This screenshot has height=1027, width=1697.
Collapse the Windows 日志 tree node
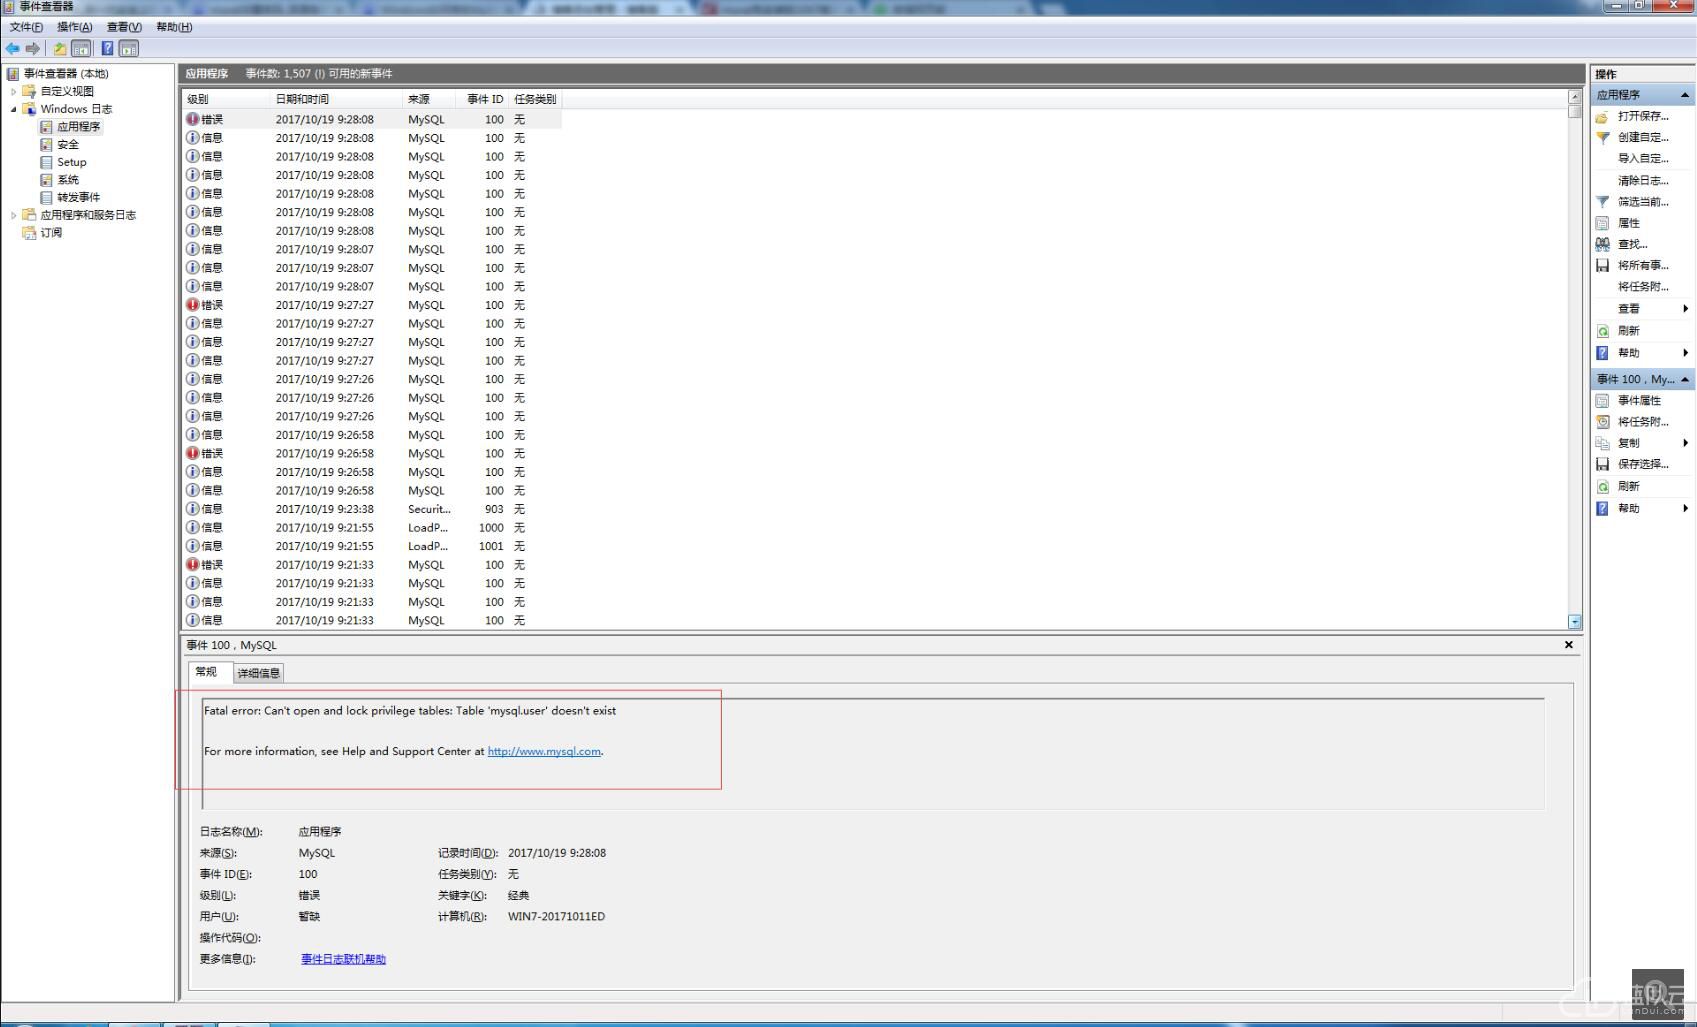click(14, 109)
